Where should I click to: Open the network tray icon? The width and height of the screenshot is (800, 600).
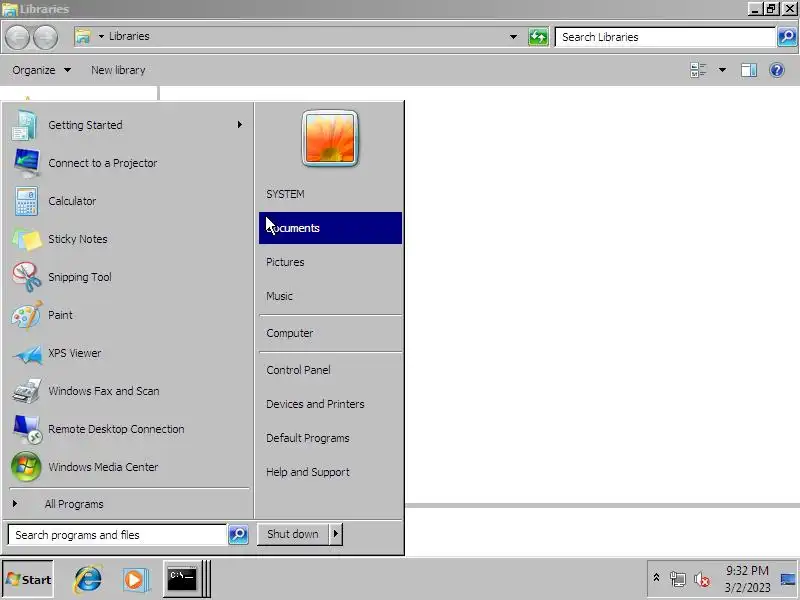(x=678, y=580)
